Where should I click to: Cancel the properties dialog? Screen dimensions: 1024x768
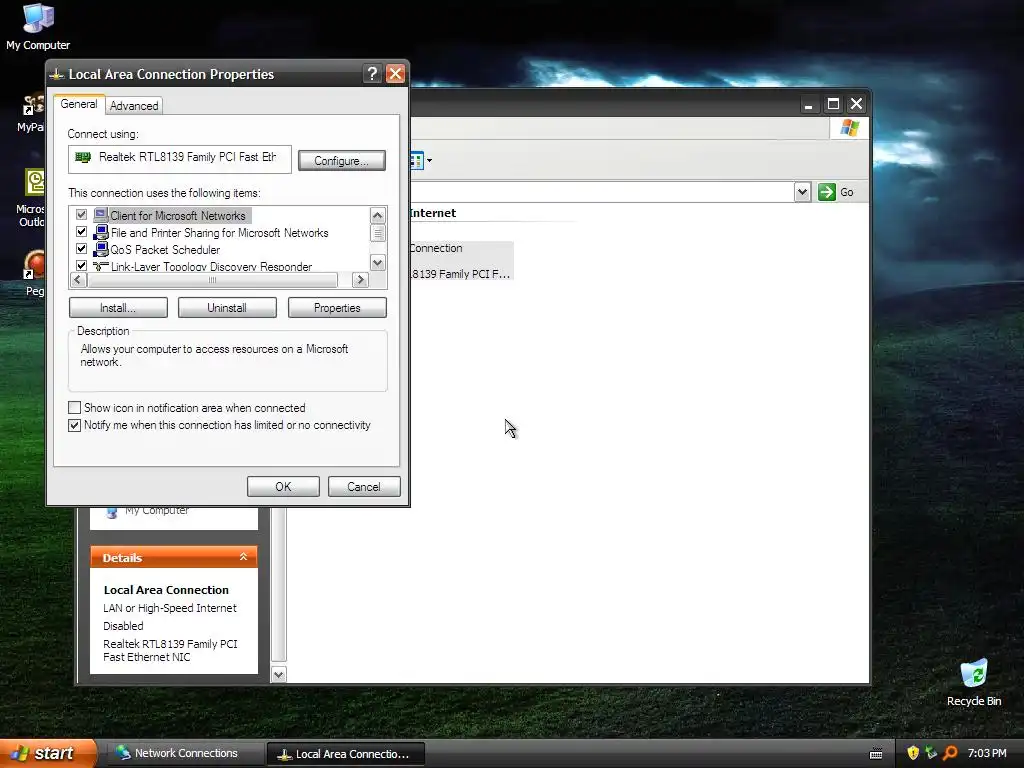(364, 487)
